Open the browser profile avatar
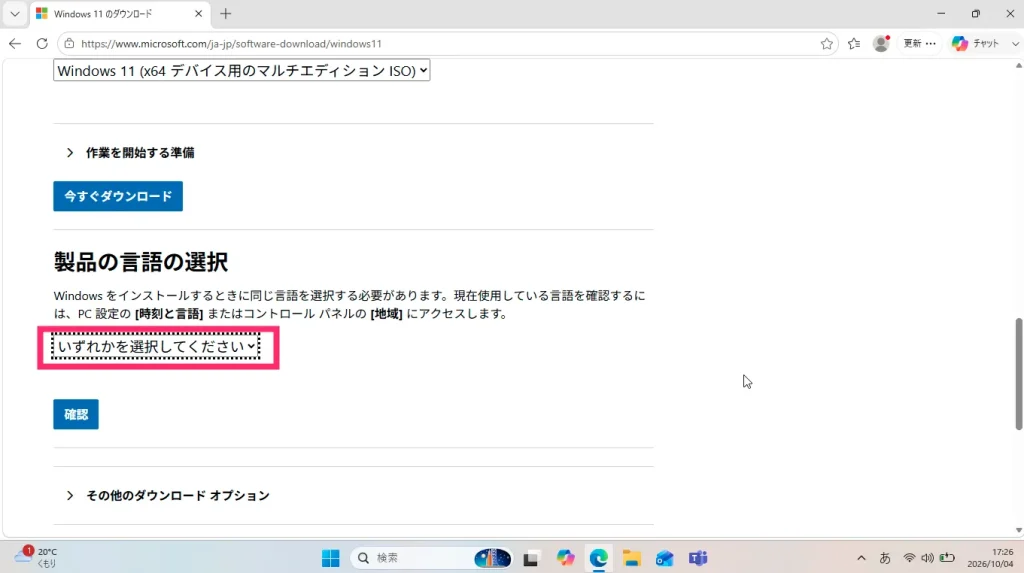 (x=881, y=44)
